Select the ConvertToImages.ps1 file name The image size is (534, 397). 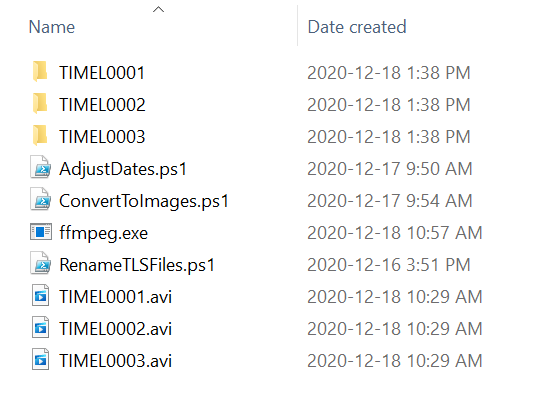(x=144, y=201)
